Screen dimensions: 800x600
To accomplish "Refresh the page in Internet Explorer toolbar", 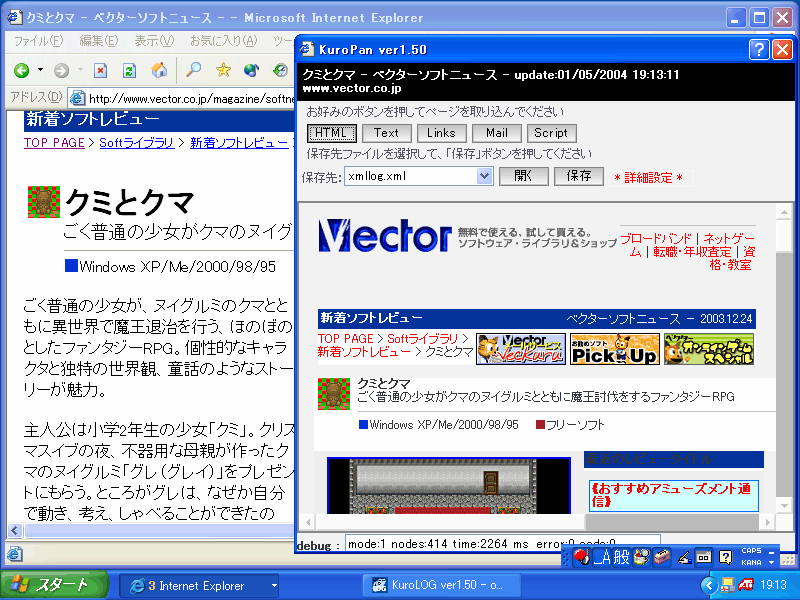I will click(129, 70).
